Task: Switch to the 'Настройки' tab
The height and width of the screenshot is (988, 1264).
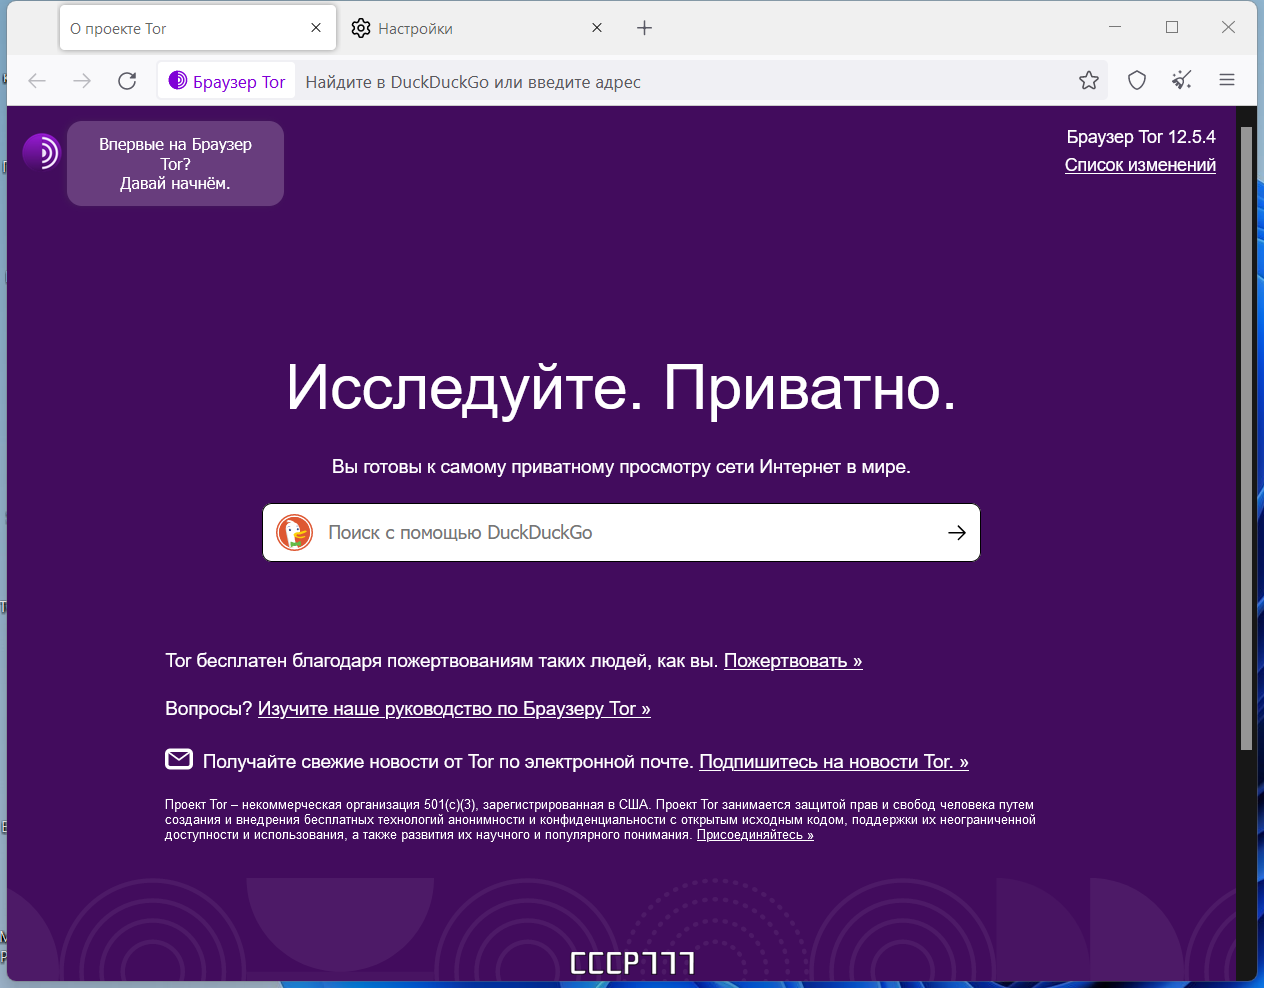Action: [x=478, y=28]
